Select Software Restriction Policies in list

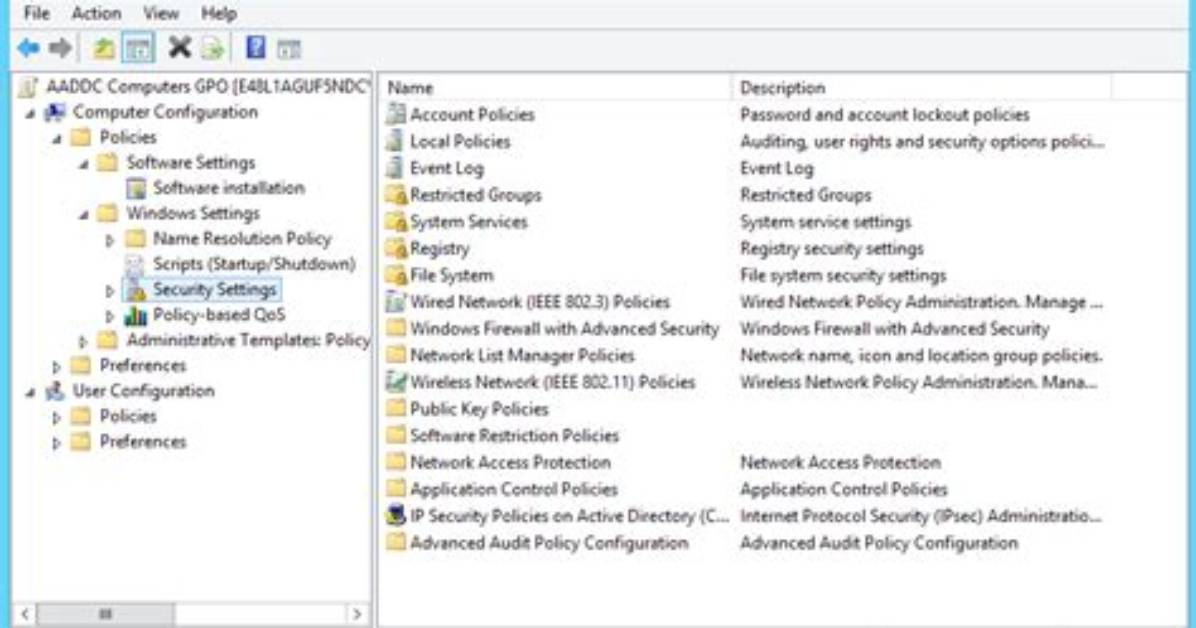(514, 436)
